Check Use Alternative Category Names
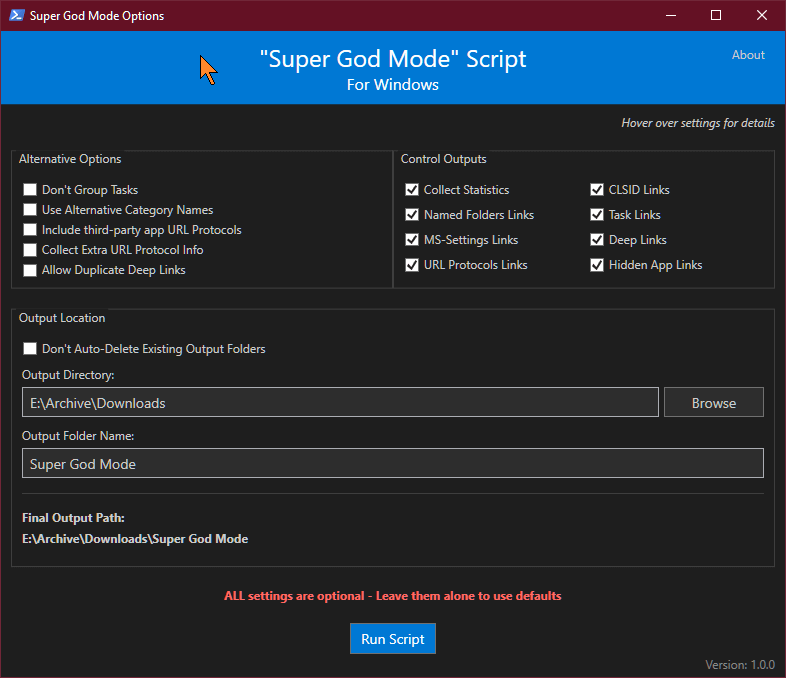 30,209
